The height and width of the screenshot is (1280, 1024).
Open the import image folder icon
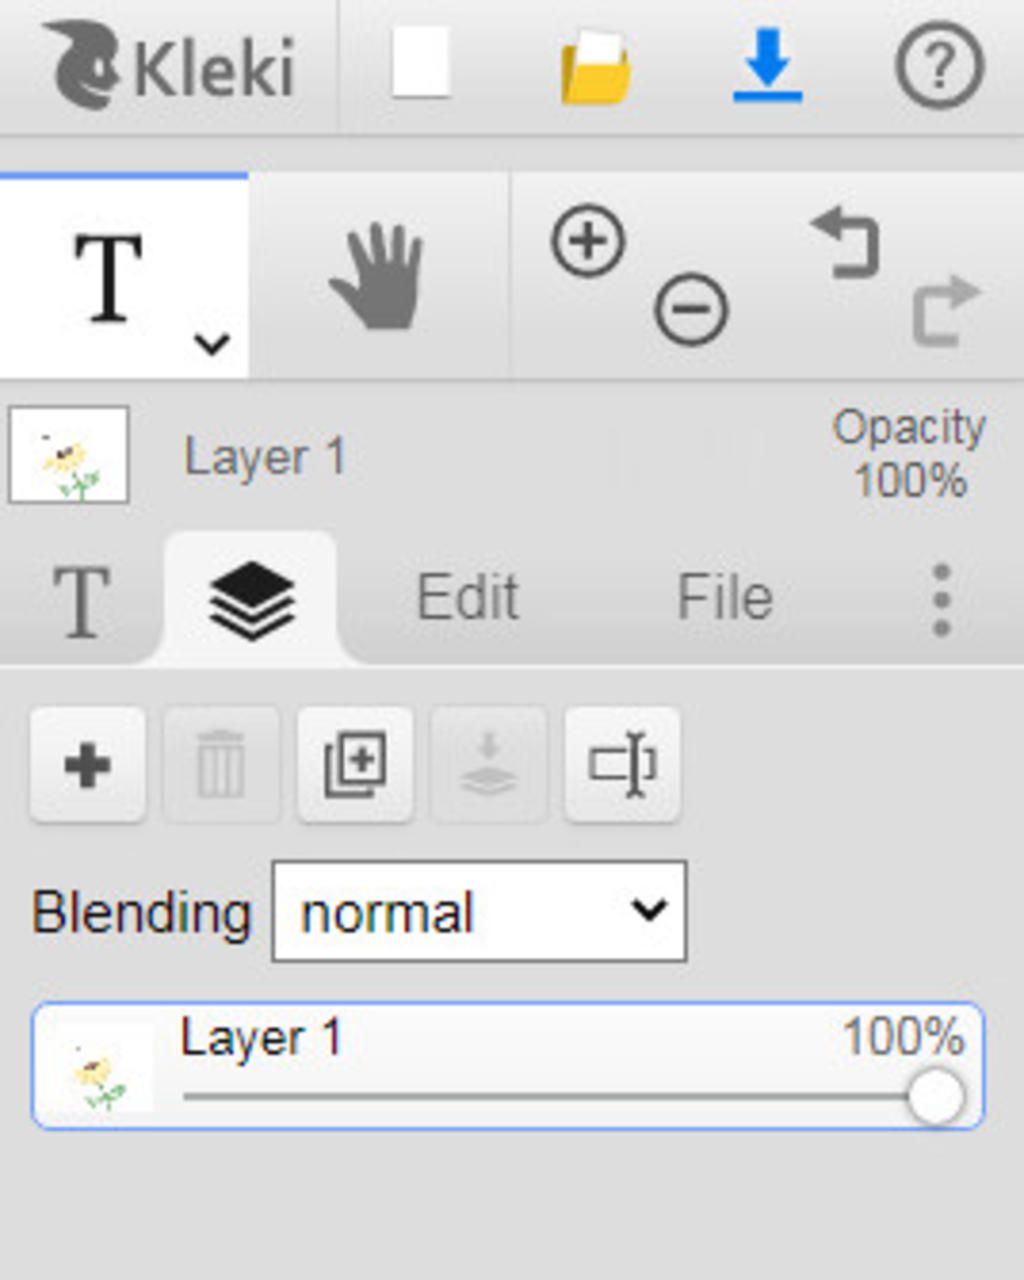595,67
